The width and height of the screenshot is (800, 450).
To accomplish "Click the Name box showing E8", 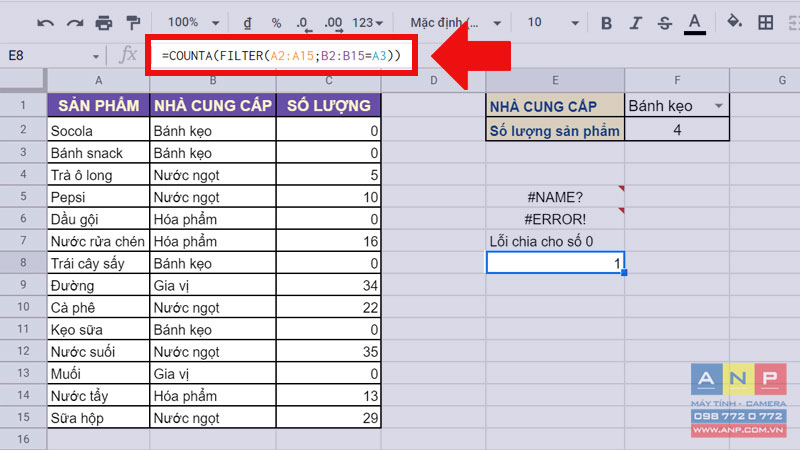I will pos(48,56).
